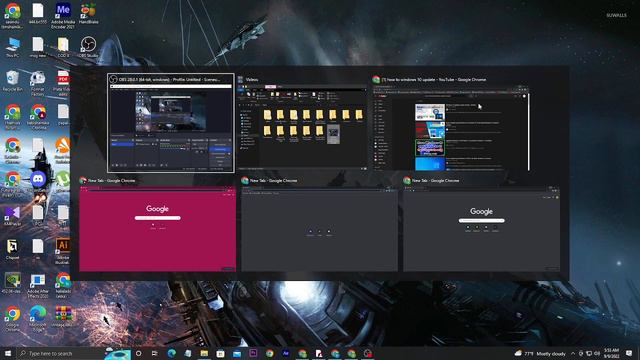Open the Google Chrome desktop shortcut beside Microsoft Edge
640x360 pixels.
[x=12, y=318]
